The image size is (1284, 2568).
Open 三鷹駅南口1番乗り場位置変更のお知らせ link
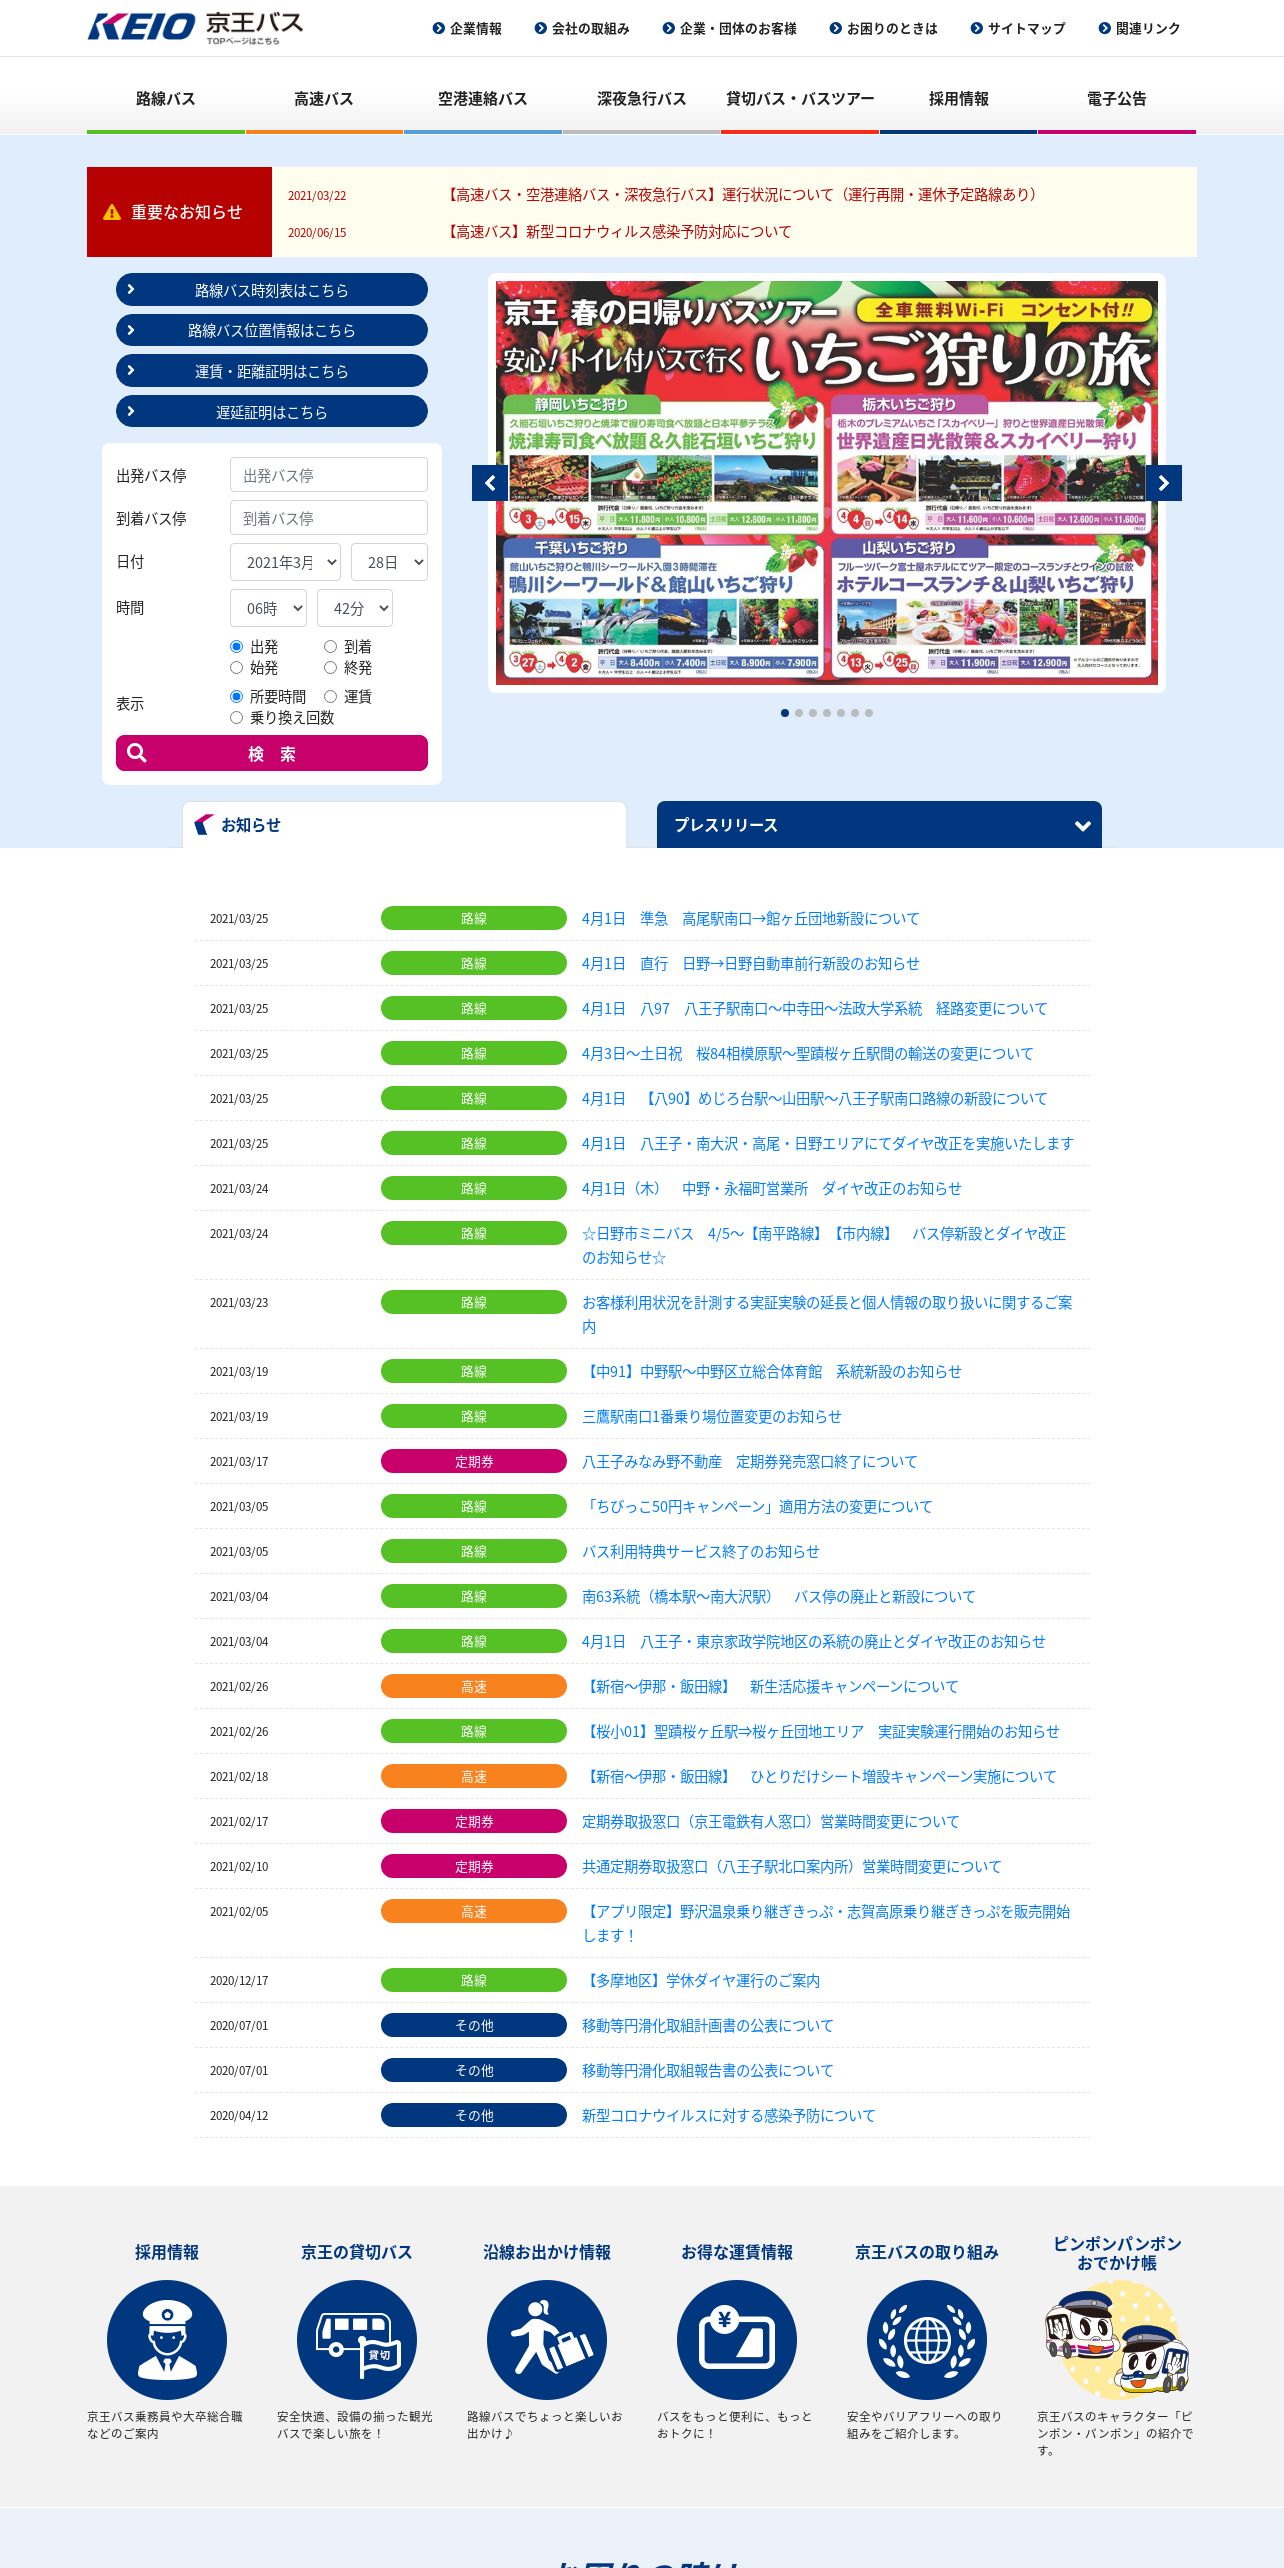tap(712, 1416)
